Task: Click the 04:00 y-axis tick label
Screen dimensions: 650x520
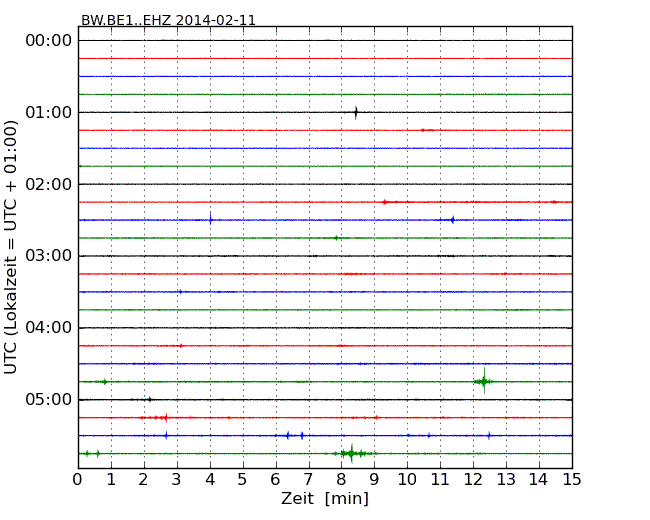Action: coord(49,328)
